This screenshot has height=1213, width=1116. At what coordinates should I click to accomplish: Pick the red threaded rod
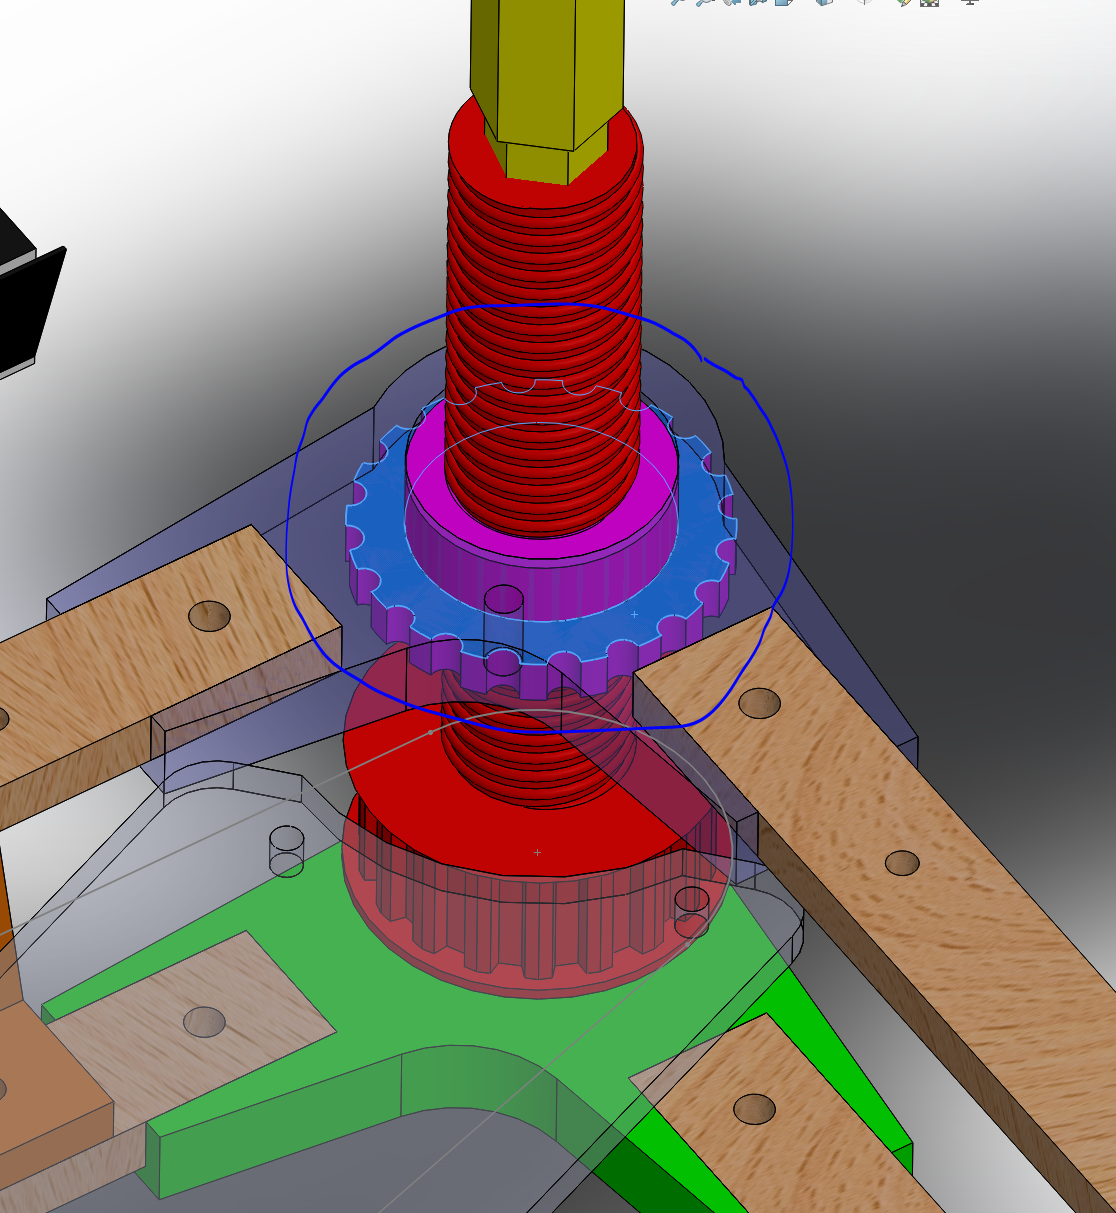[543, 330]
